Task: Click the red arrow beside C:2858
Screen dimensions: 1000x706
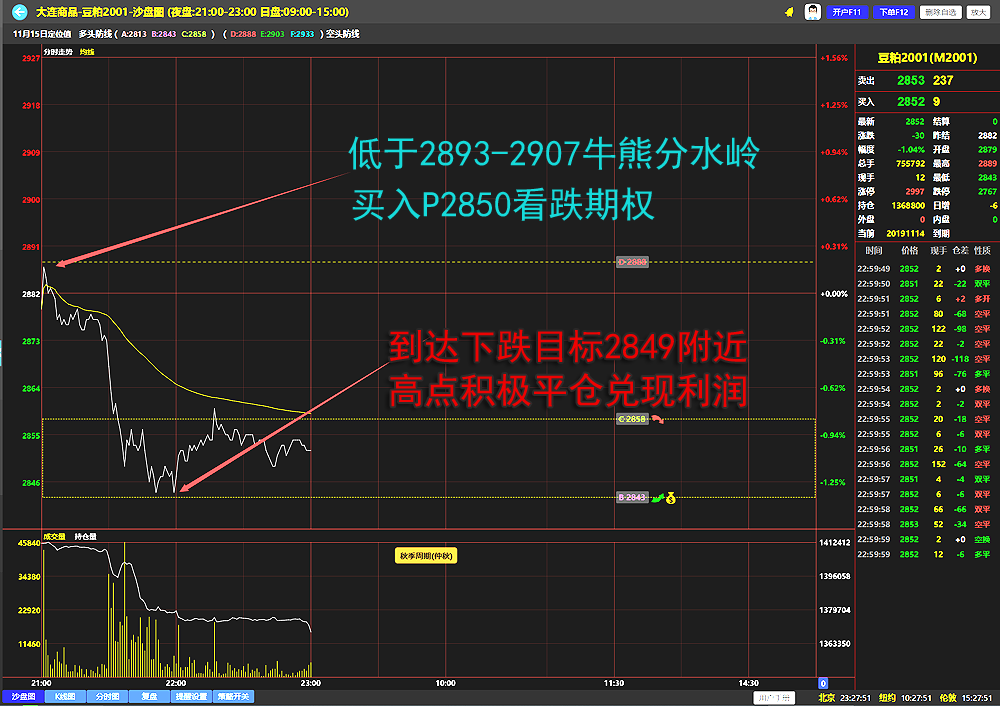Action: [658, 419]
